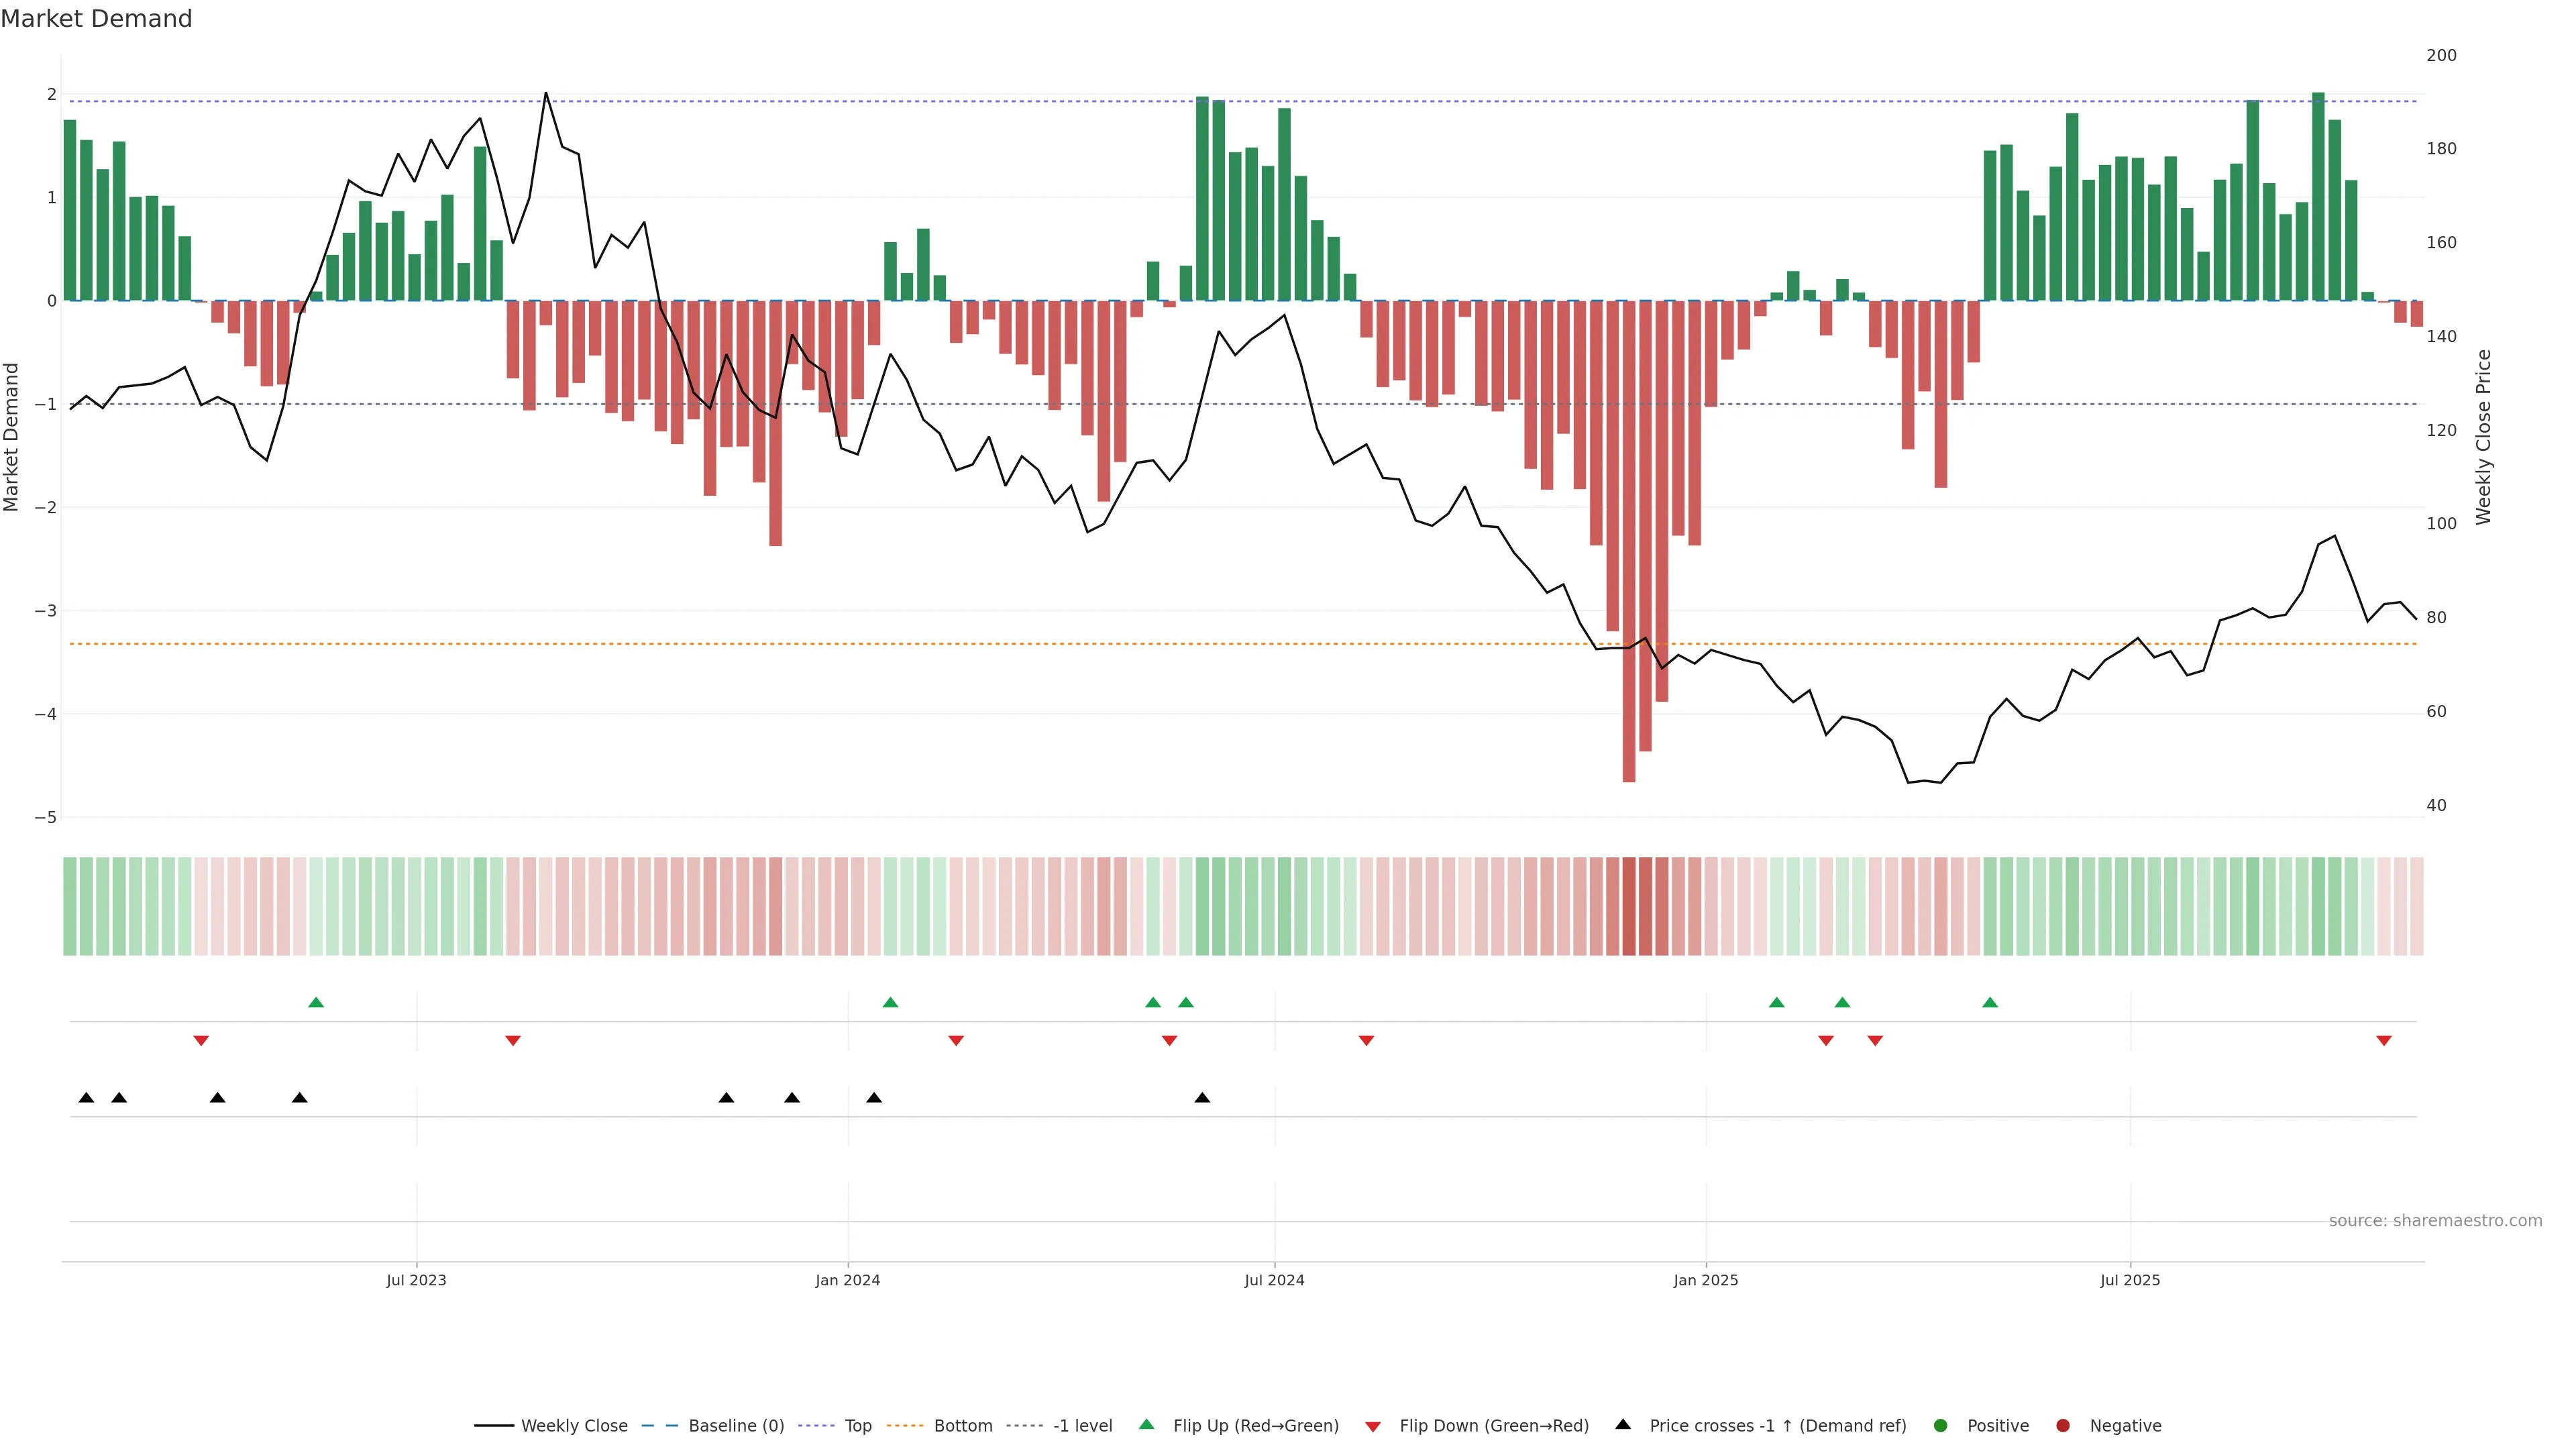
Task: Click Price crosses -1 black triangle legend
Action: (x=1623, y=1425)
